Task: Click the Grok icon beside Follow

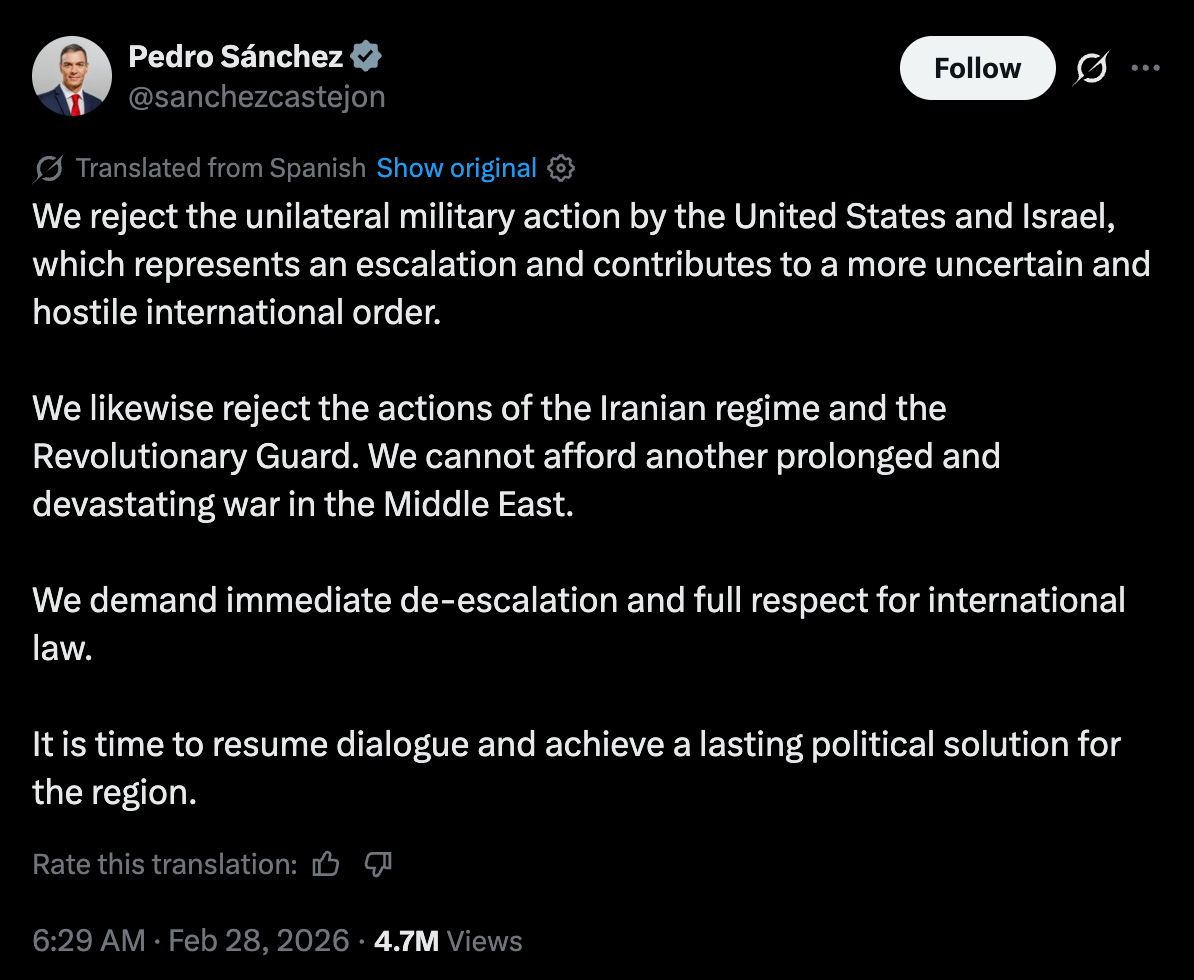Action: pyautogui.click(x=1091, y=68)
